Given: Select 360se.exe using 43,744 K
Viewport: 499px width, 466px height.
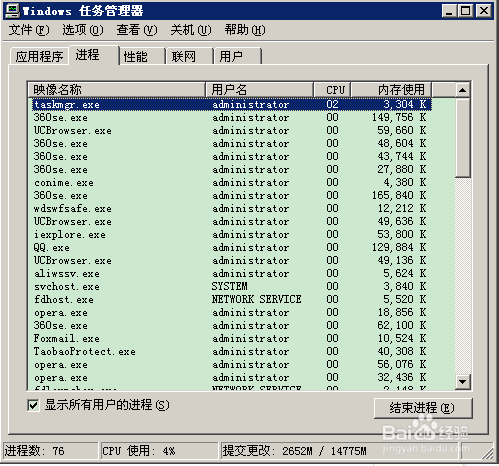Looking at the screenshot, I should [x=232, y=156].
